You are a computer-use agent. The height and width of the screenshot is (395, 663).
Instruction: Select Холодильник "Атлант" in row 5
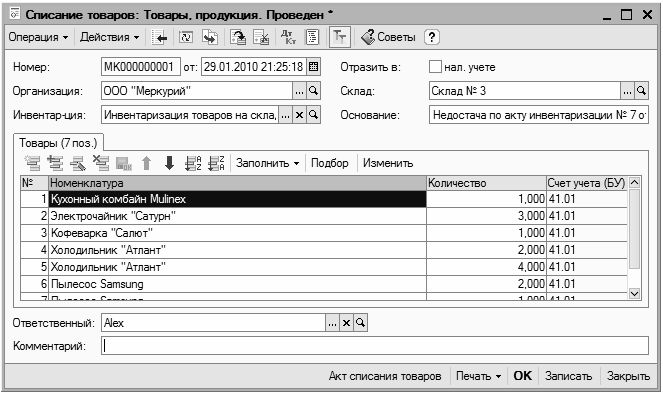click(x=237, y=267)
